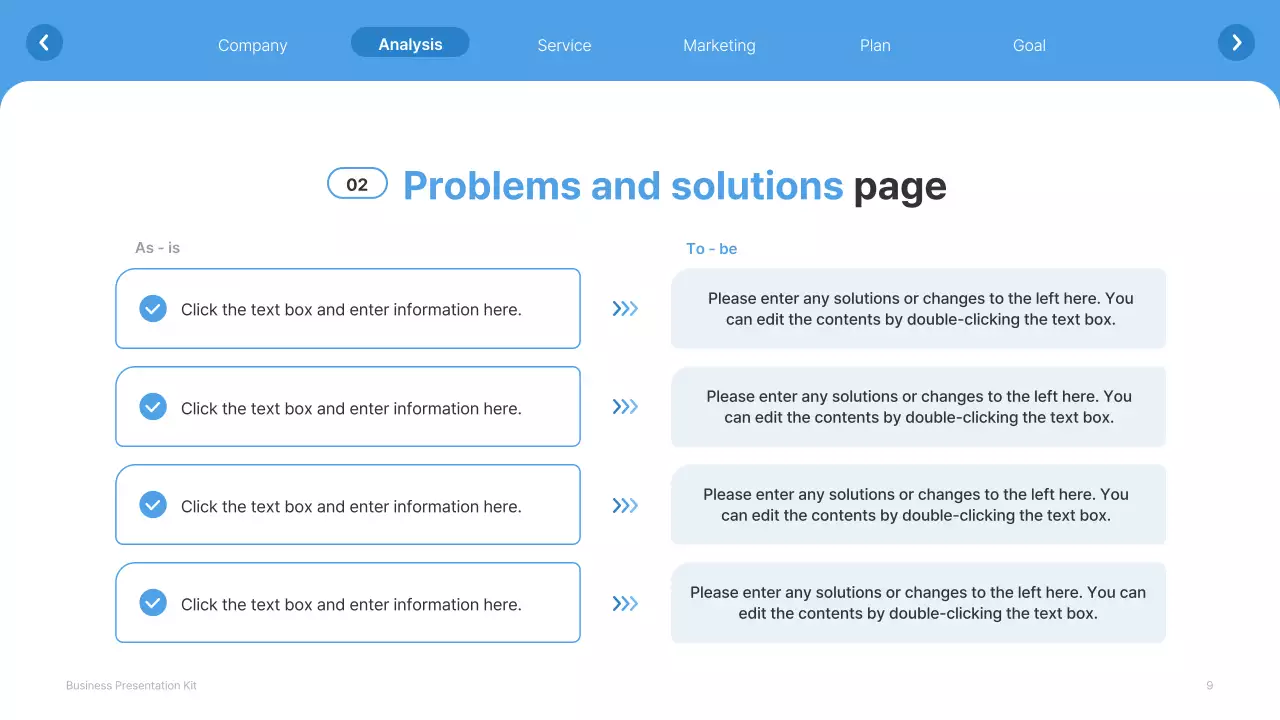Click the chevron arrows on the third row
The image size is (1280, 720).
pos(625,505)
